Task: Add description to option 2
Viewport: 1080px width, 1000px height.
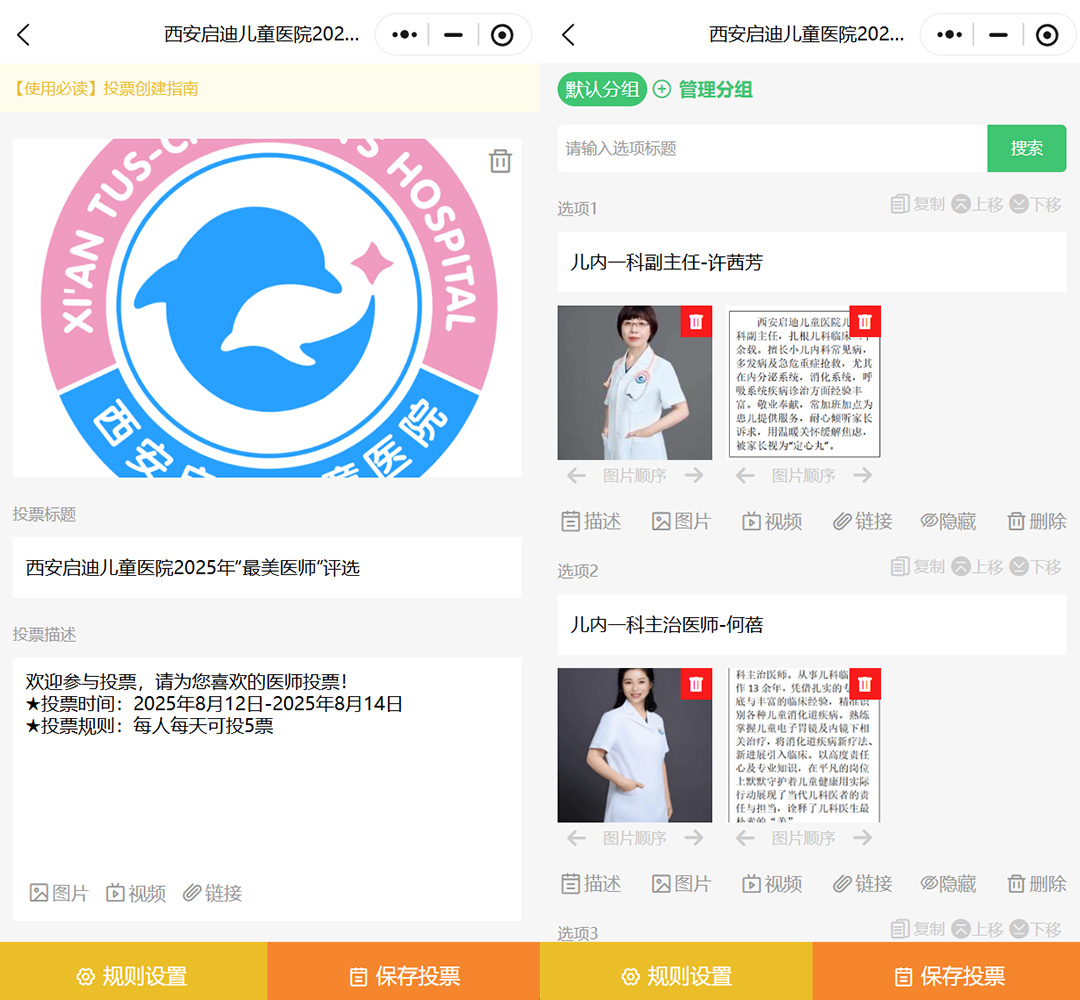Action: (591, 884)
